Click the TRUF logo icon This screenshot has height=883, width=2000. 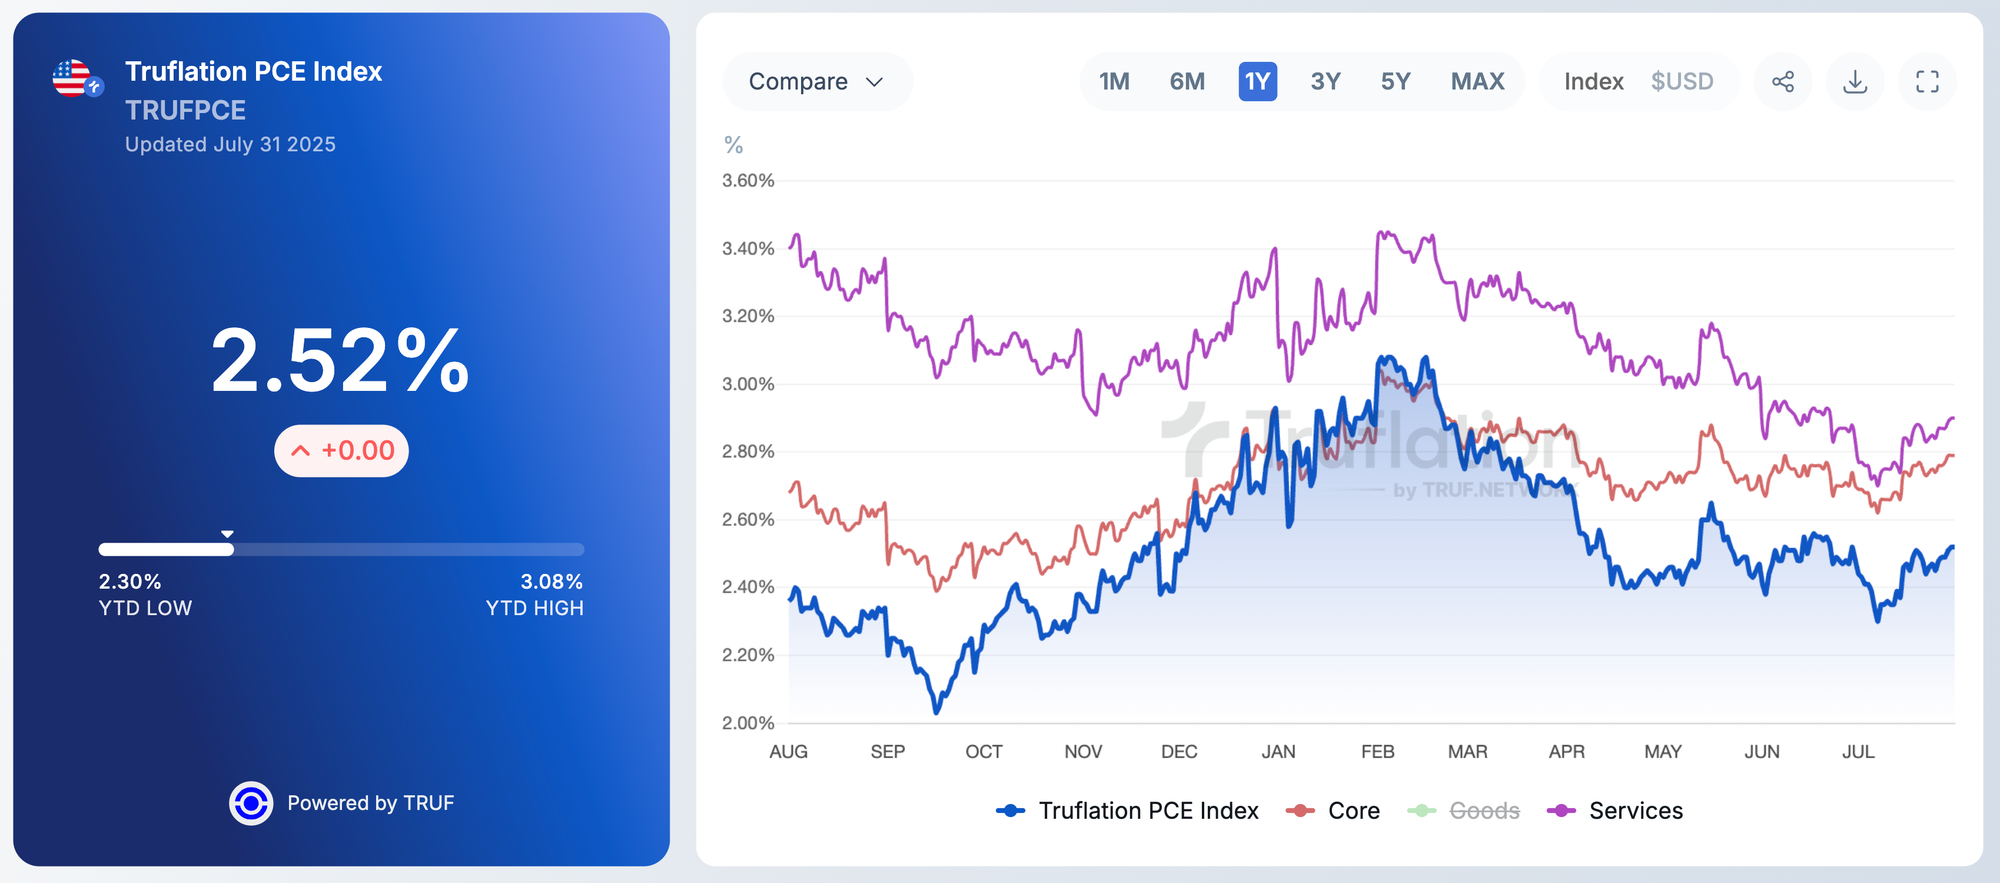(x=251, y=803)
